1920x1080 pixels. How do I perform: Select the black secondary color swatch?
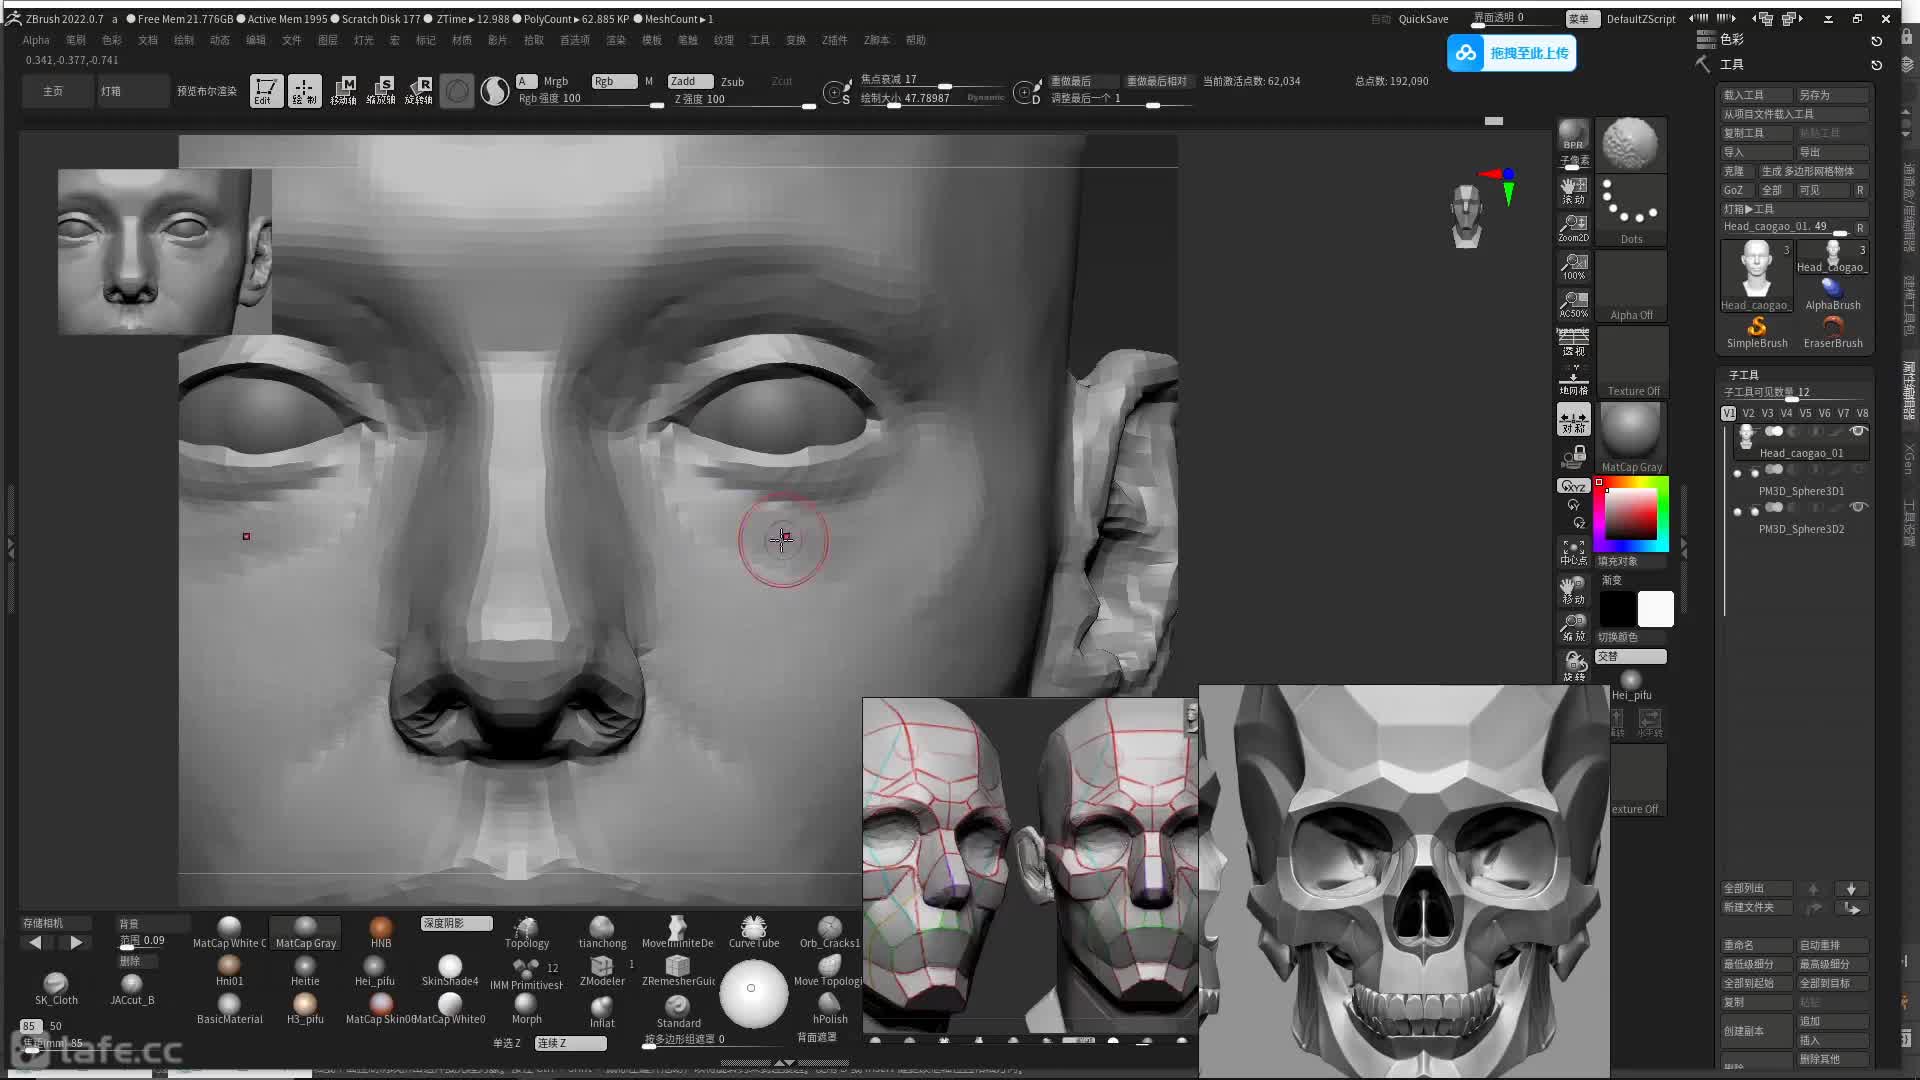pyautogui.click(x=1617, y=609)
